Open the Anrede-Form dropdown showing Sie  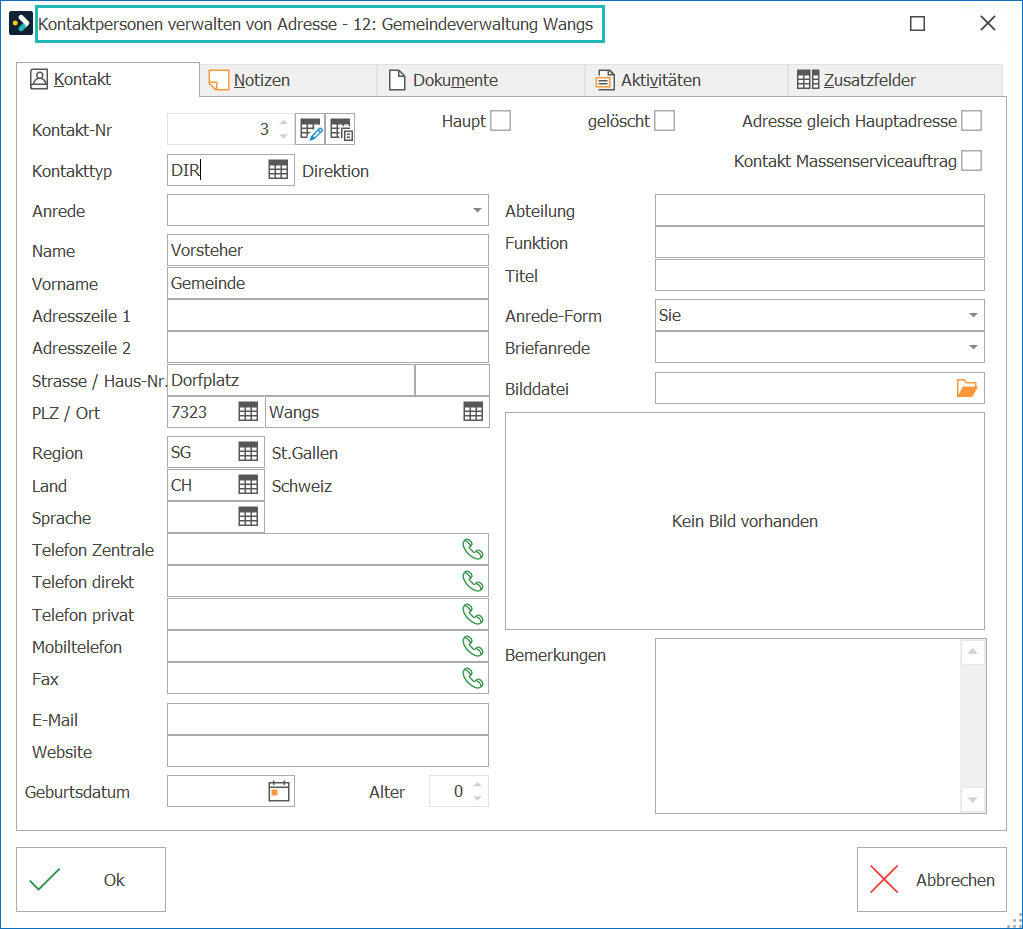click(973, 315)
